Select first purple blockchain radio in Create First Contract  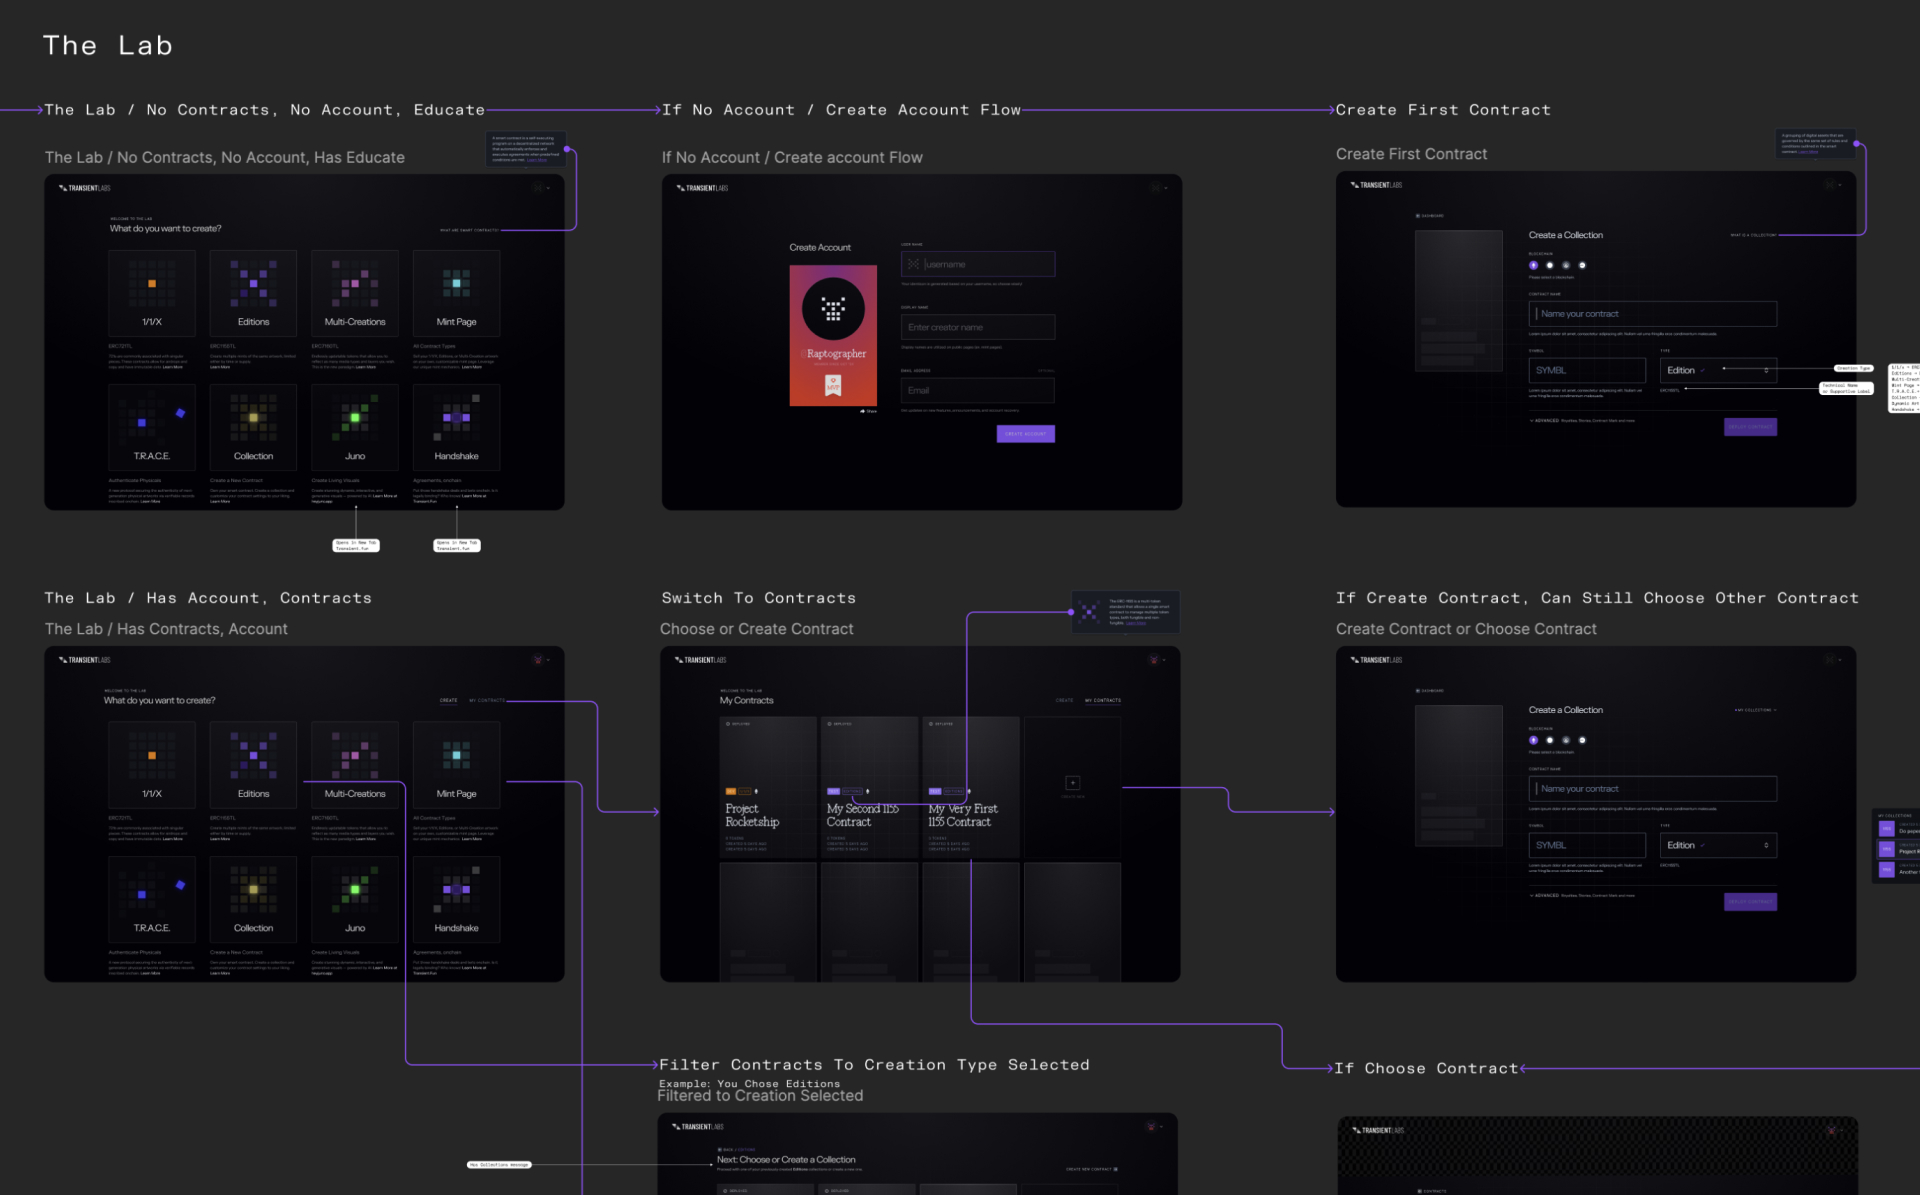(x=1533, y=265)
